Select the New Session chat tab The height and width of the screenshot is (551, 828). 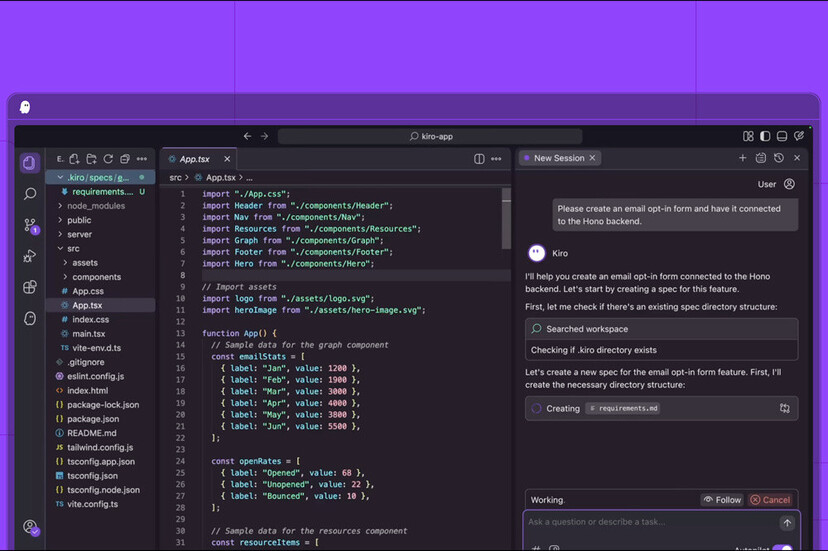coord(559,158)
